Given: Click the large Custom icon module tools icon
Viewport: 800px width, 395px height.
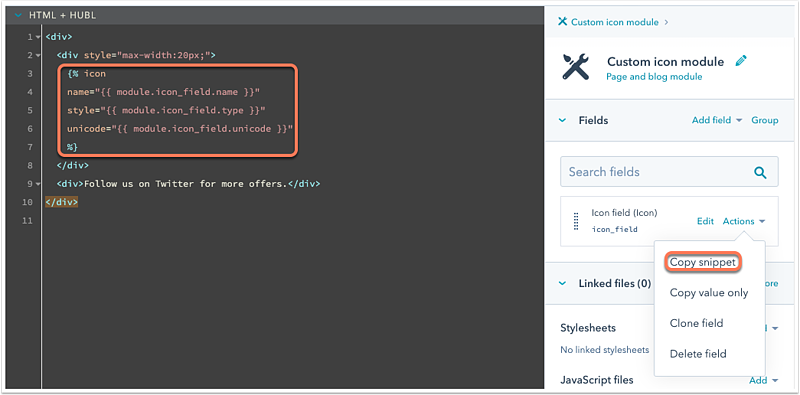Looking at the screenshot, I should [576, 66].
